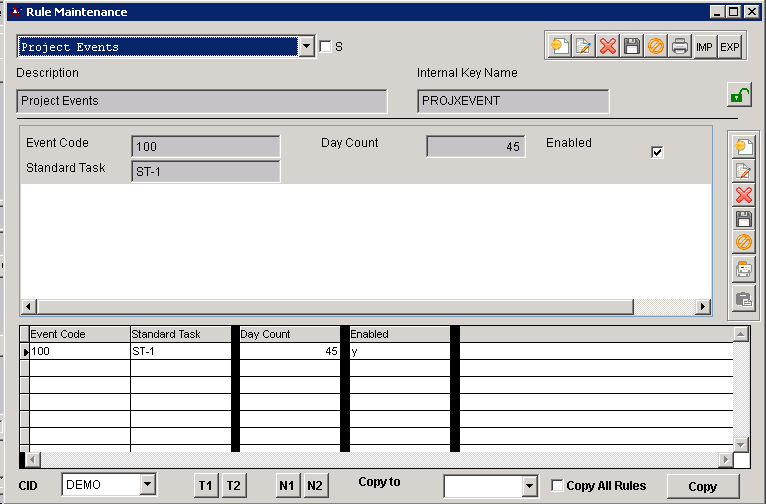Select grid row with Event Code 100
The height and width of the screenshot is (504, 766).
point(80,351)
